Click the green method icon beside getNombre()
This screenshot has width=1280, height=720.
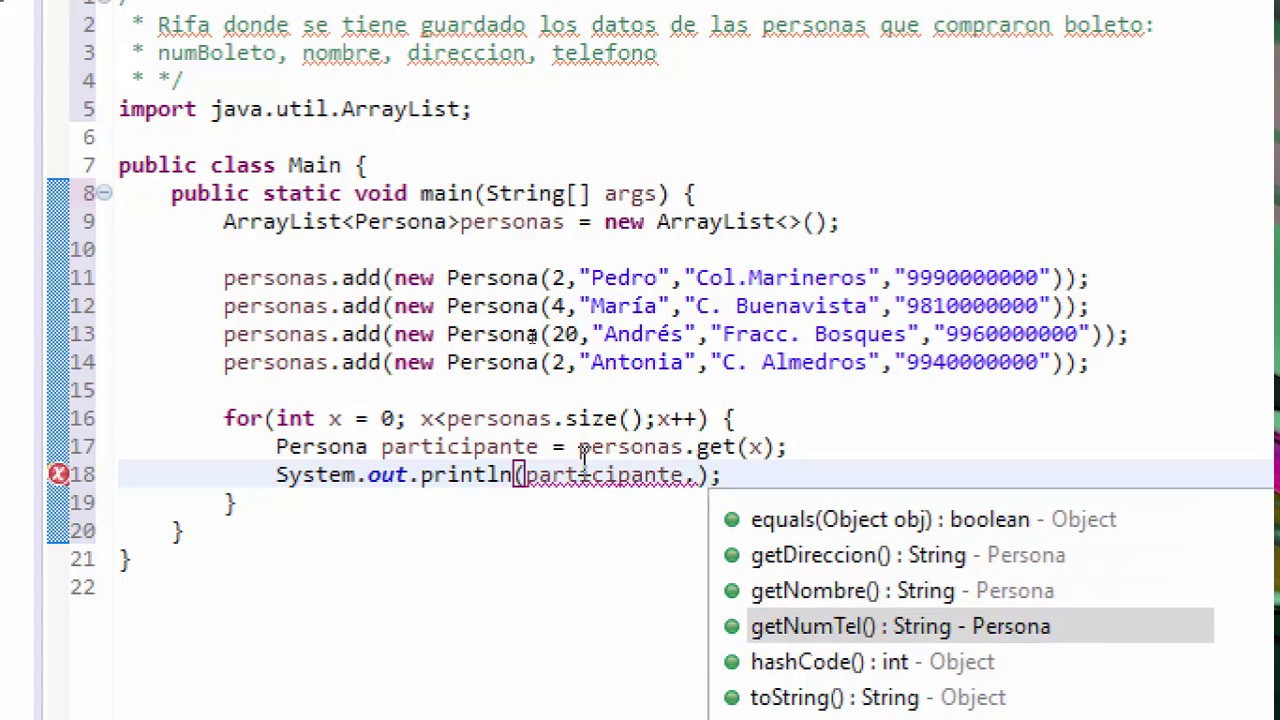(732, 591)
